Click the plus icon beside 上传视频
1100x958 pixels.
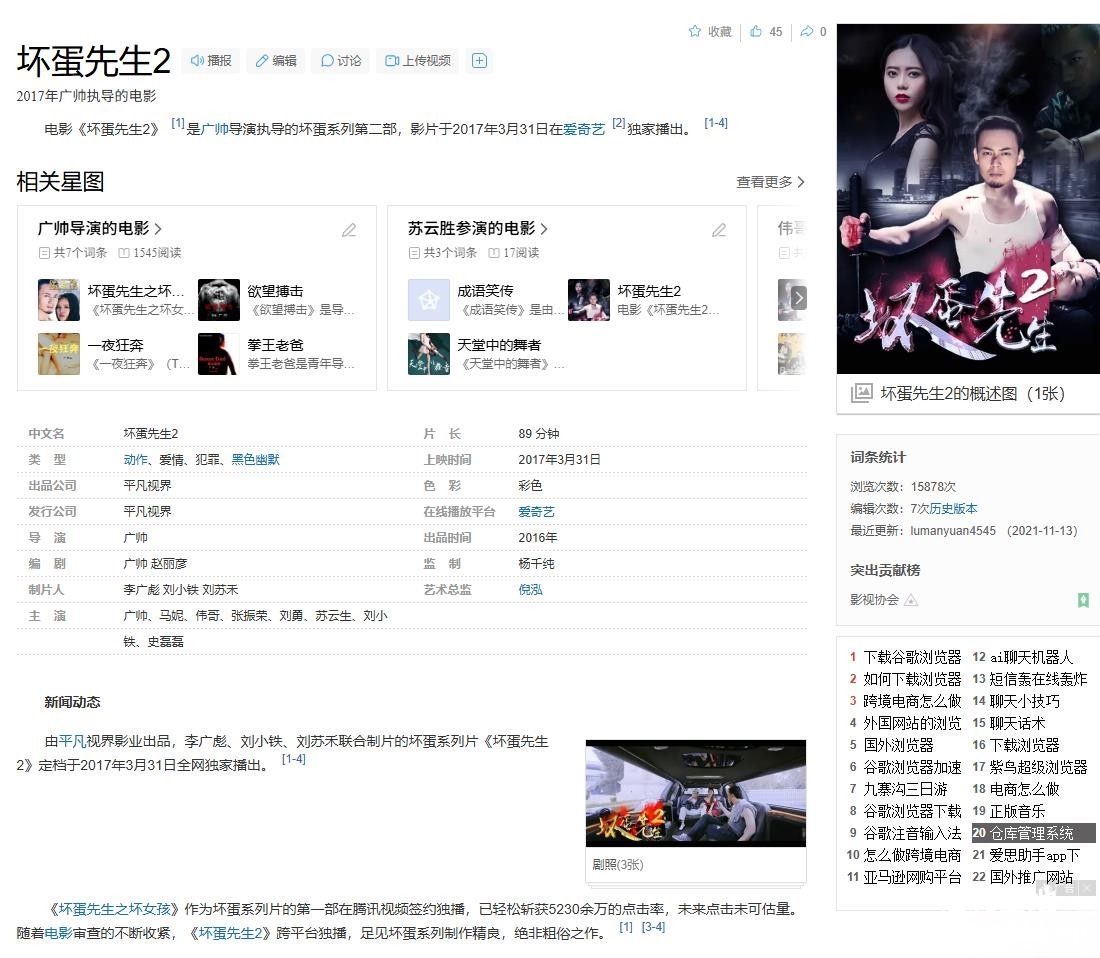tap(479, 61)
